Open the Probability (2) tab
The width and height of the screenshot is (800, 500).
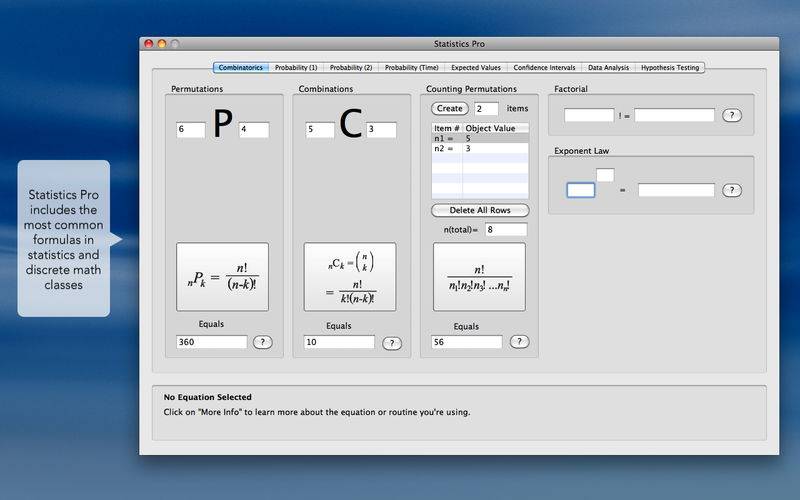pyautogui.click(x=351, y=67)
